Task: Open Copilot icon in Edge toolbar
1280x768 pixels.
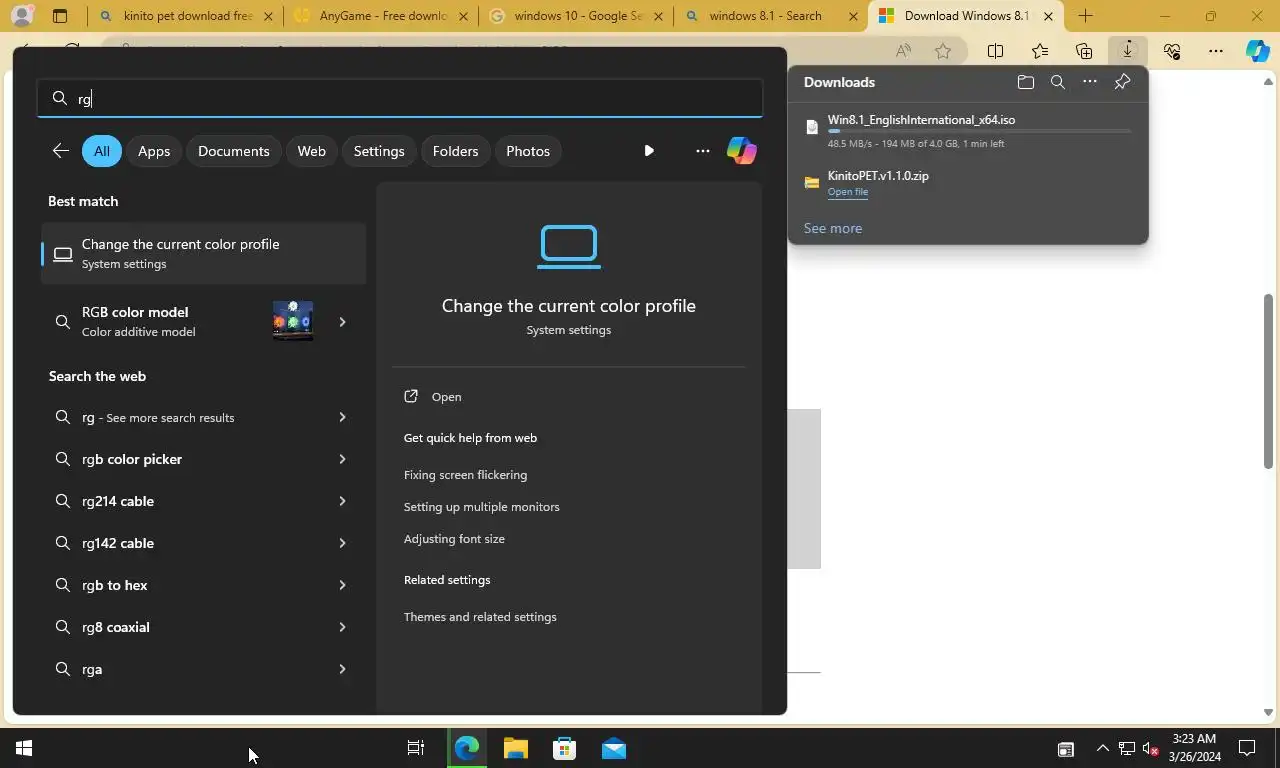Action: click(x=1258, y=50)
